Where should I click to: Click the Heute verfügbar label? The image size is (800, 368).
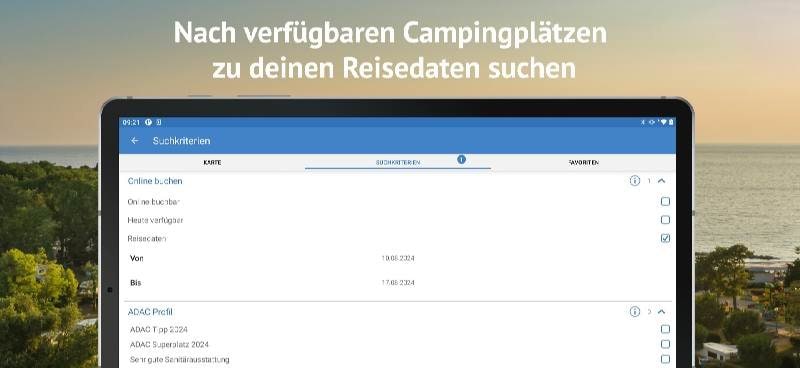click(155, 220)
